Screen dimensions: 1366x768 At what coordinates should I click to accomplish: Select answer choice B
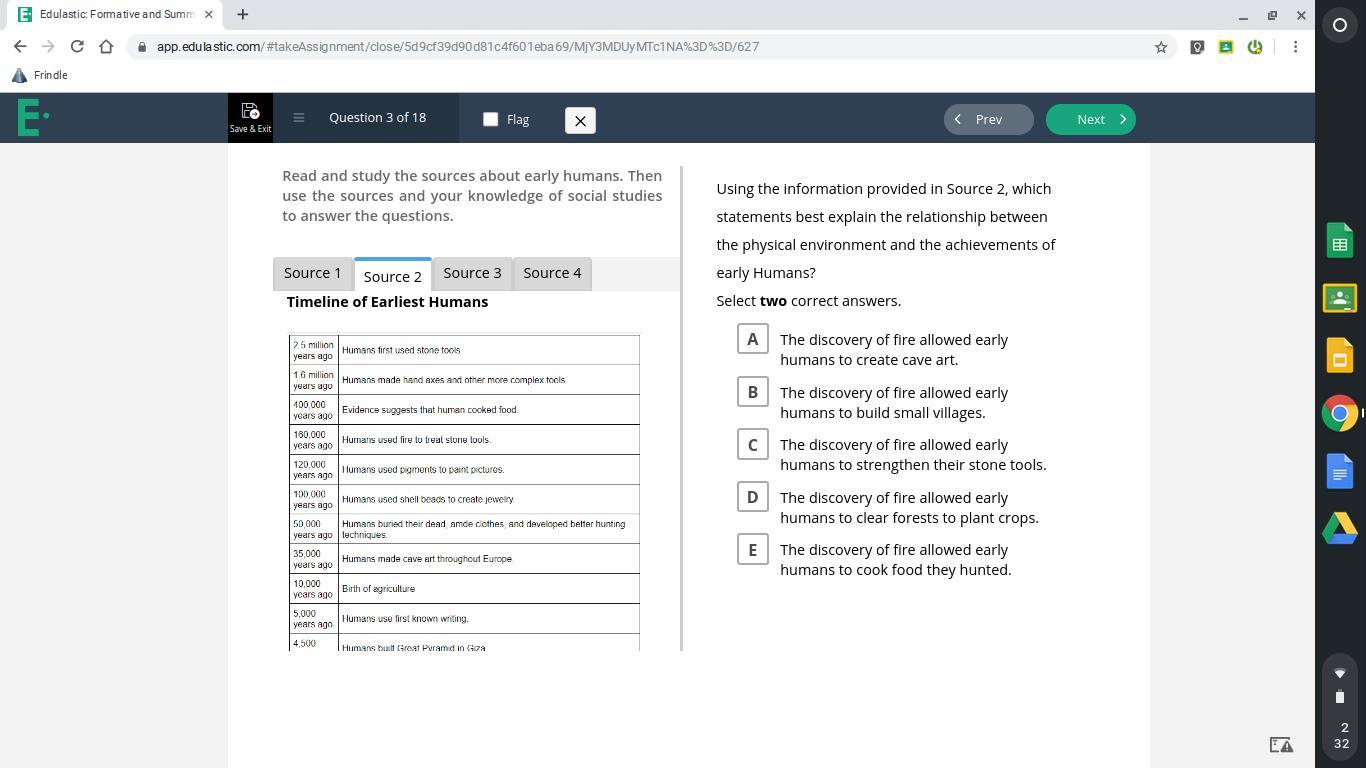[753, 392]
